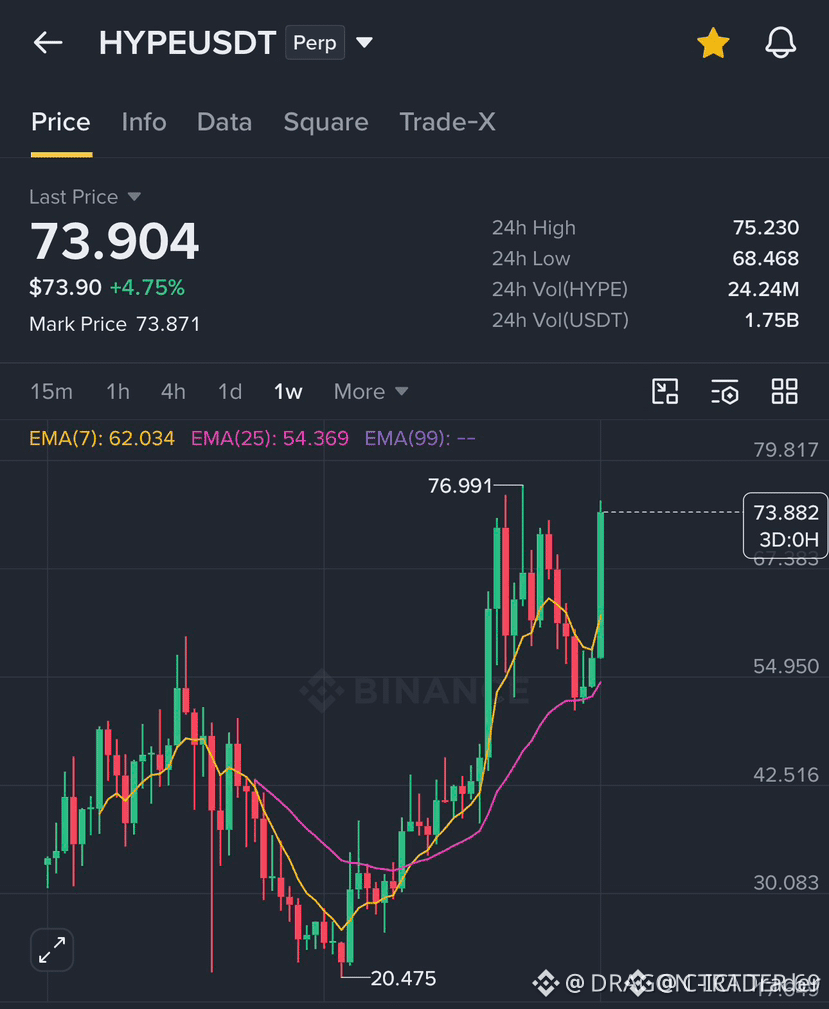Tap the EMA(7): 62.034 indicator label
Image resolution: width=829 pixels, height=1009 pixels.
(102, 438)
